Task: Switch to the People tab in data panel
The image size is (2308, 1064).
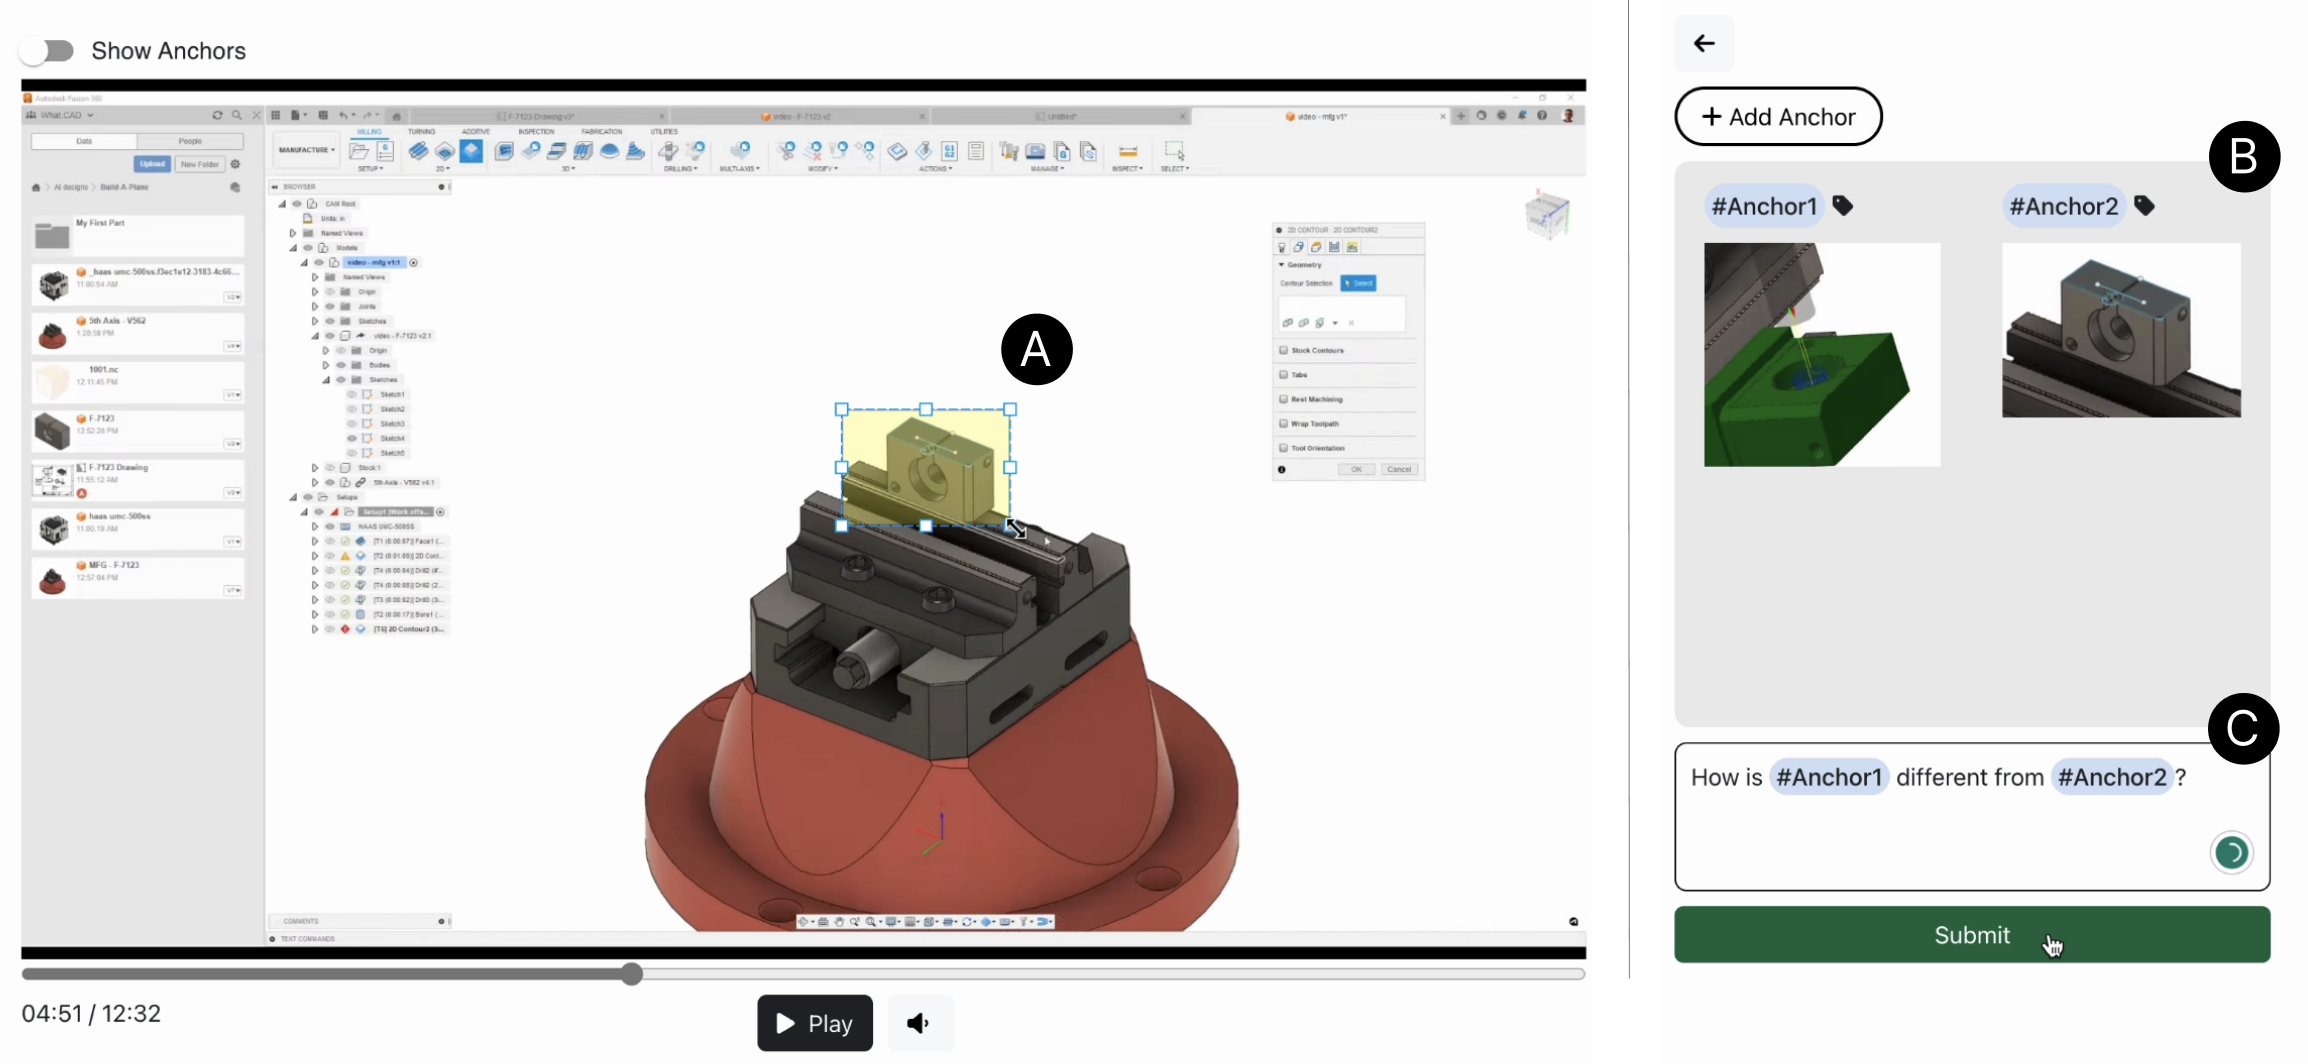Action: 190,141
